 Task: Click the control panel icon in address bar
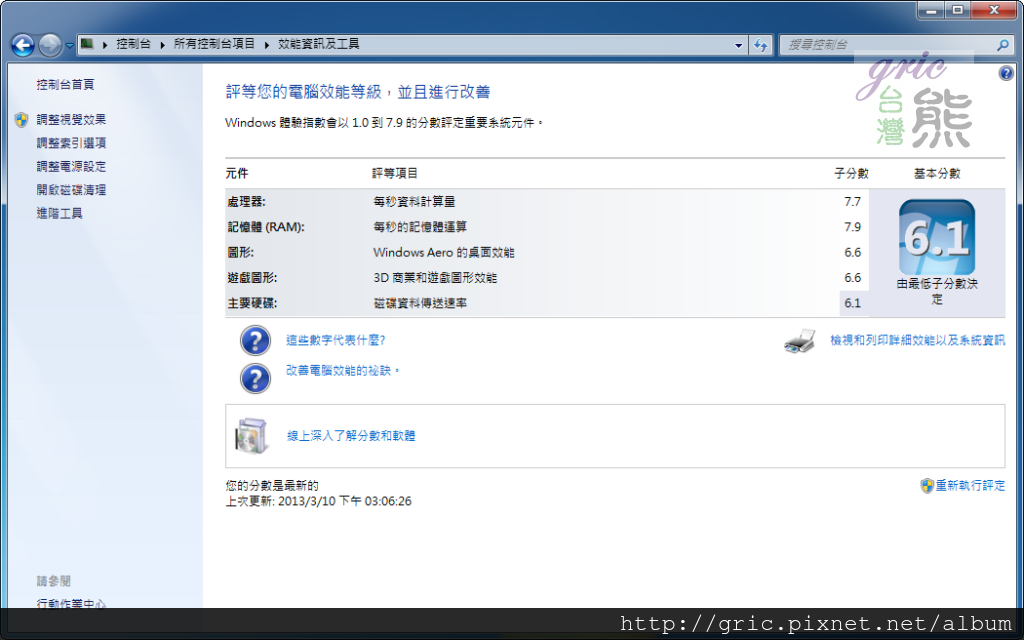[x=87, y=44]
